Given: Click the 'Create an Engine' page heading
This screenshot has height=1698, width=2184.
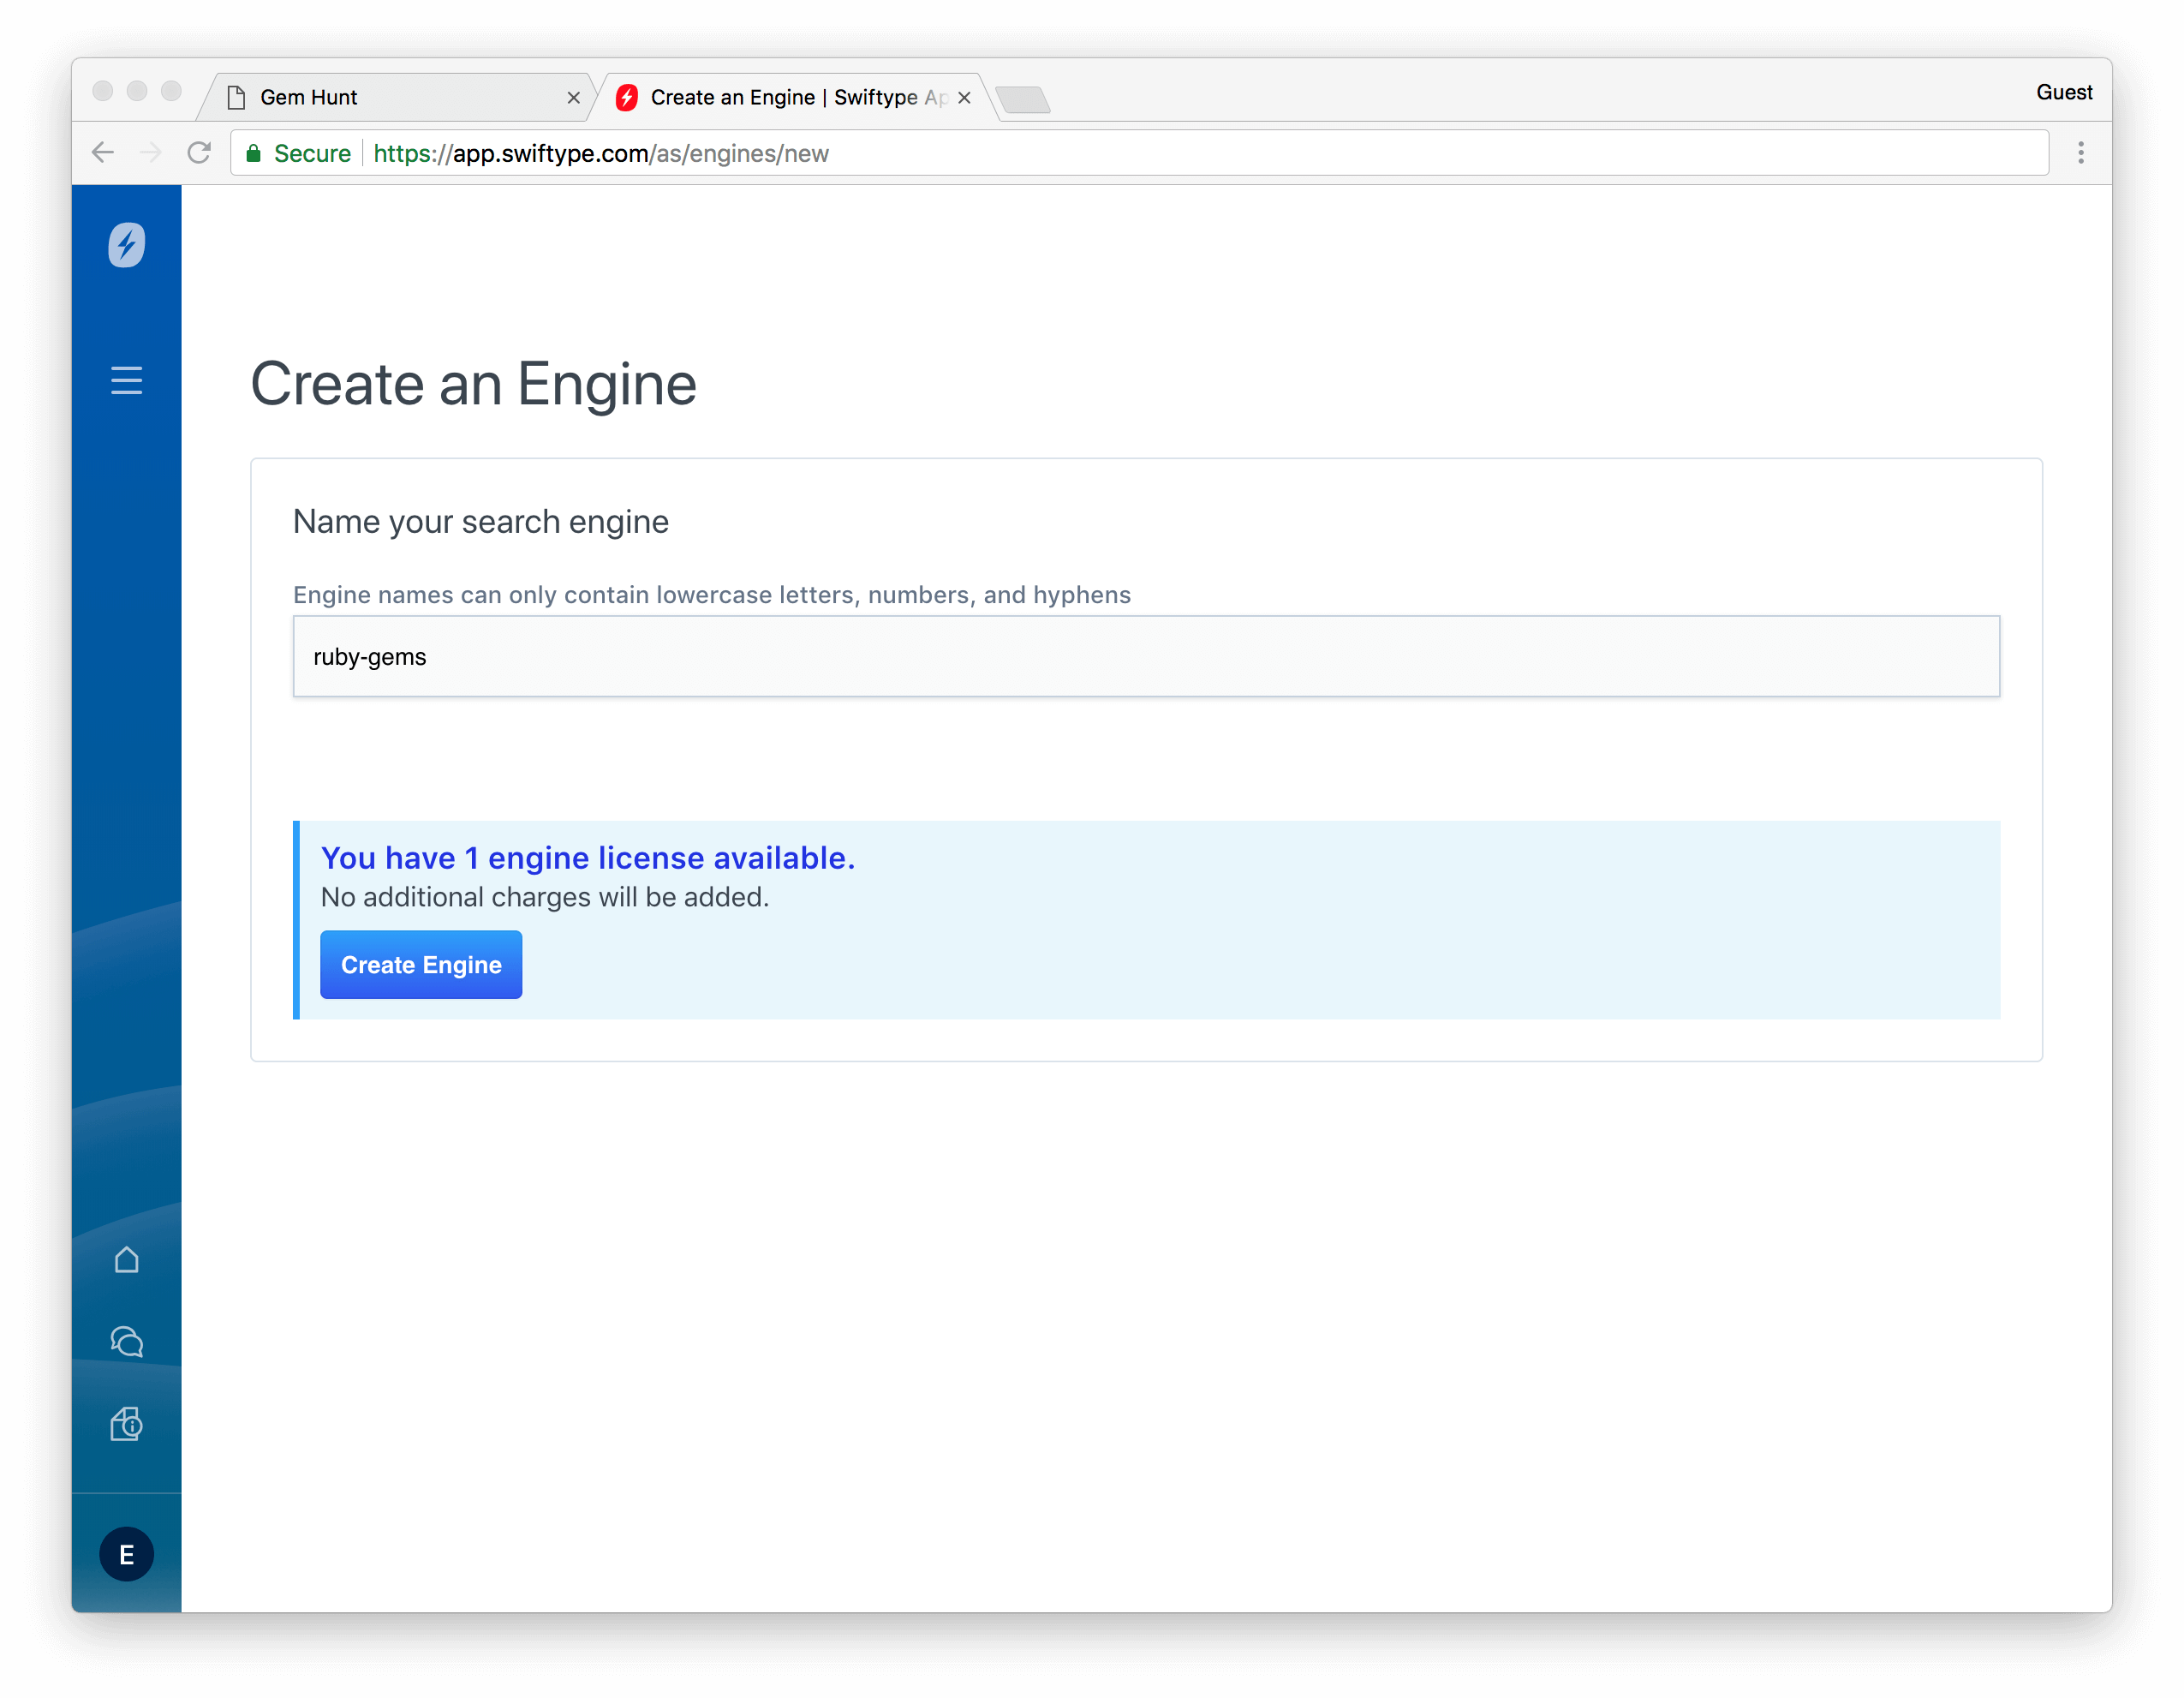Looking at the screenshot, I should click(x=473, y=385).
